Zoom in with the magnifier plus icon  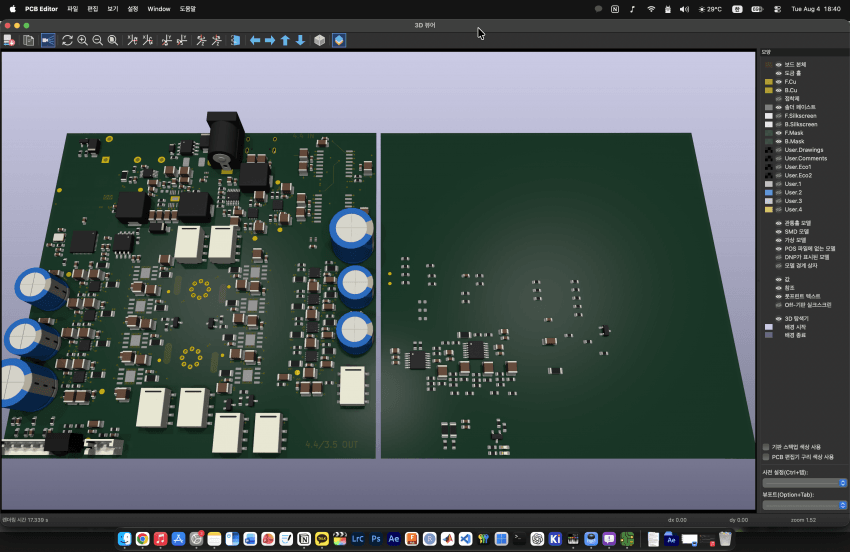tap(82, 40)
